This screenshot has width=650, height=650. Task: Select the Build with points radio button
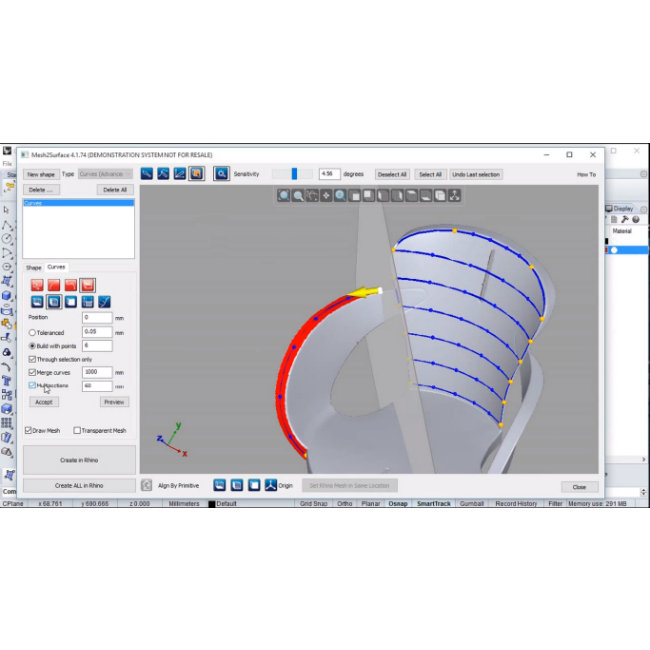pos(32,346)
